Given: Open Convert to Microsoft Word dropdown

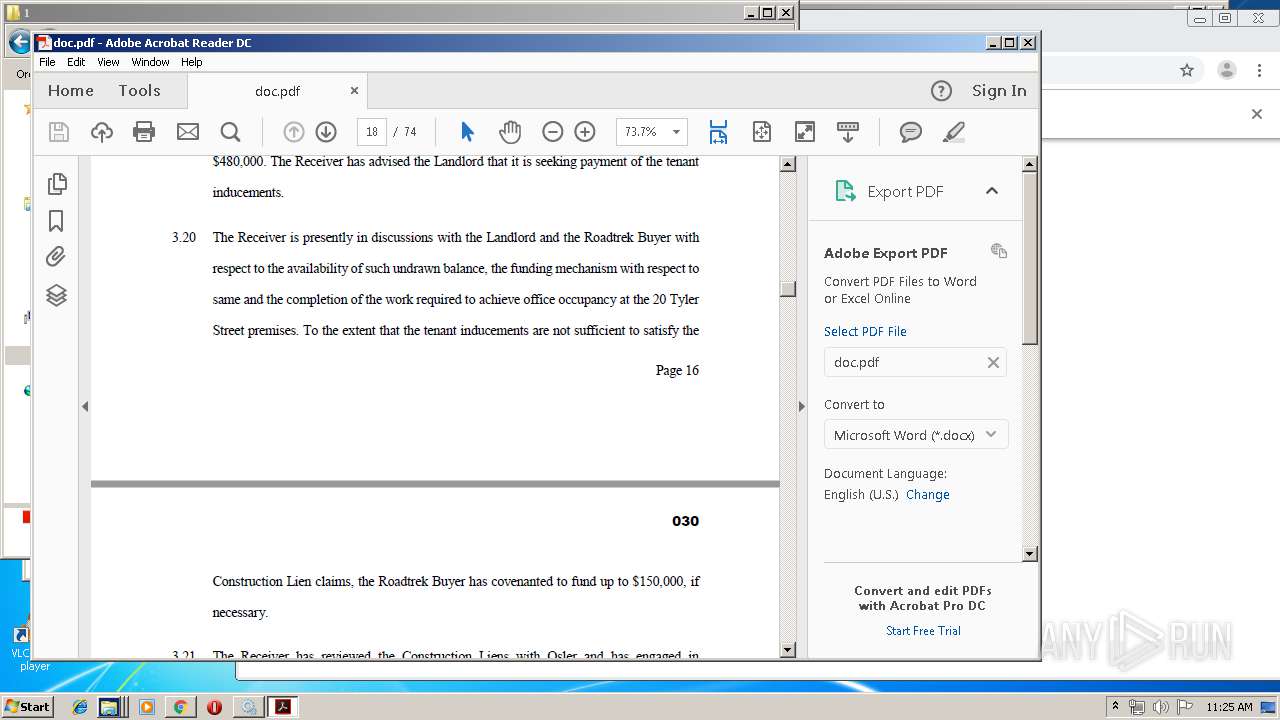Looking at the screenshot, I should (x=916, y=435).
